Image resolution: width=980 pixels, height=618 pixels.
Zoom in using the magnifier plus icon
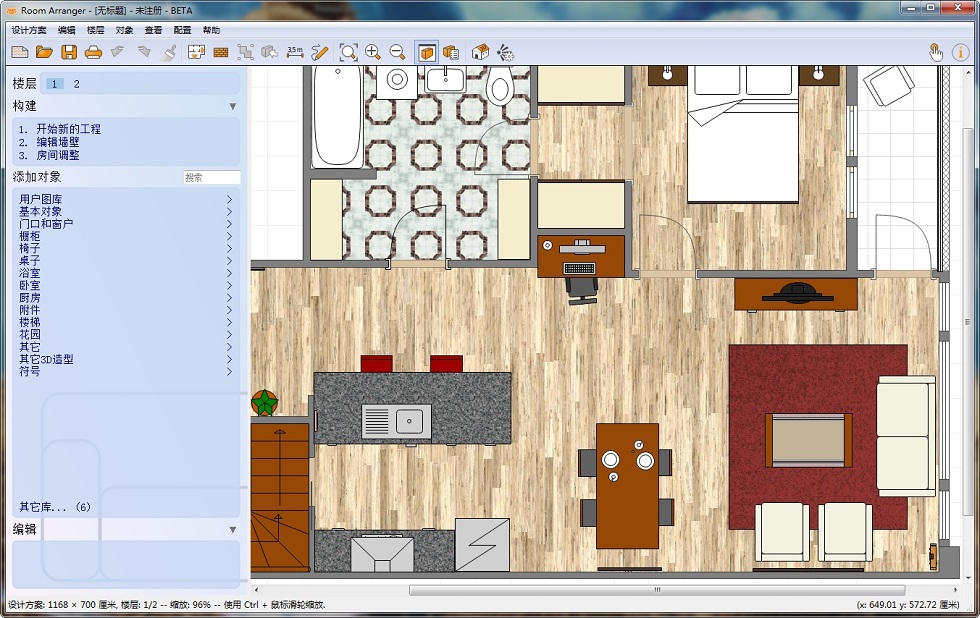[373, 52]
